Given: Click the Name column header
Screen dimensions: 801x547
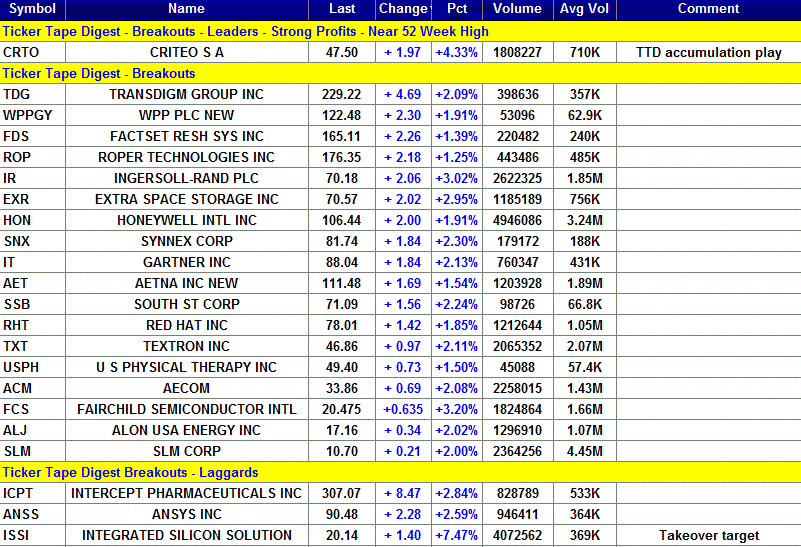Looking at the screenshot, I should pos(186,9).
